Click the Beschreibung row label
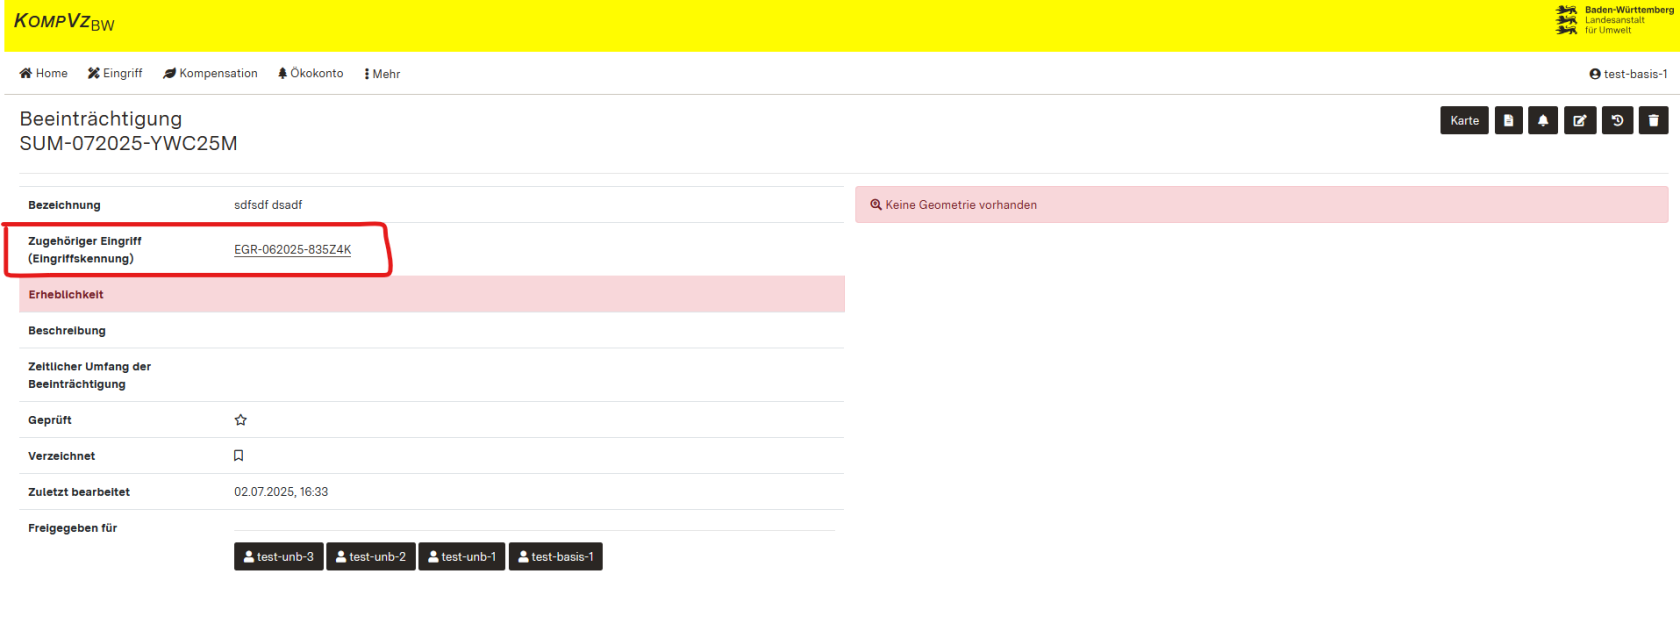1680x624 pixels. tap(67, 331)
